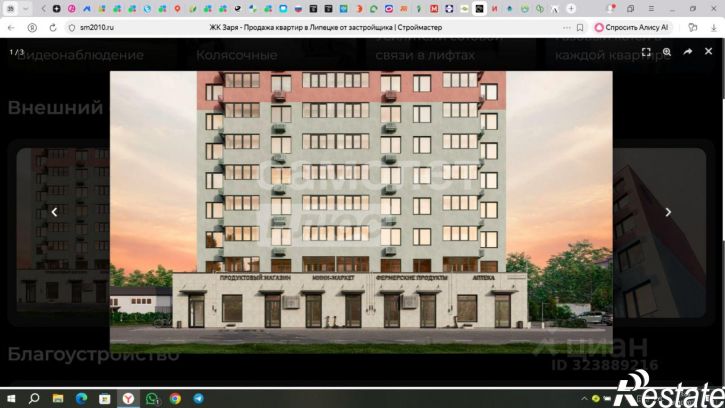Reload the page in the browser
The image size is (725, 408).
[x=55, y=28]
